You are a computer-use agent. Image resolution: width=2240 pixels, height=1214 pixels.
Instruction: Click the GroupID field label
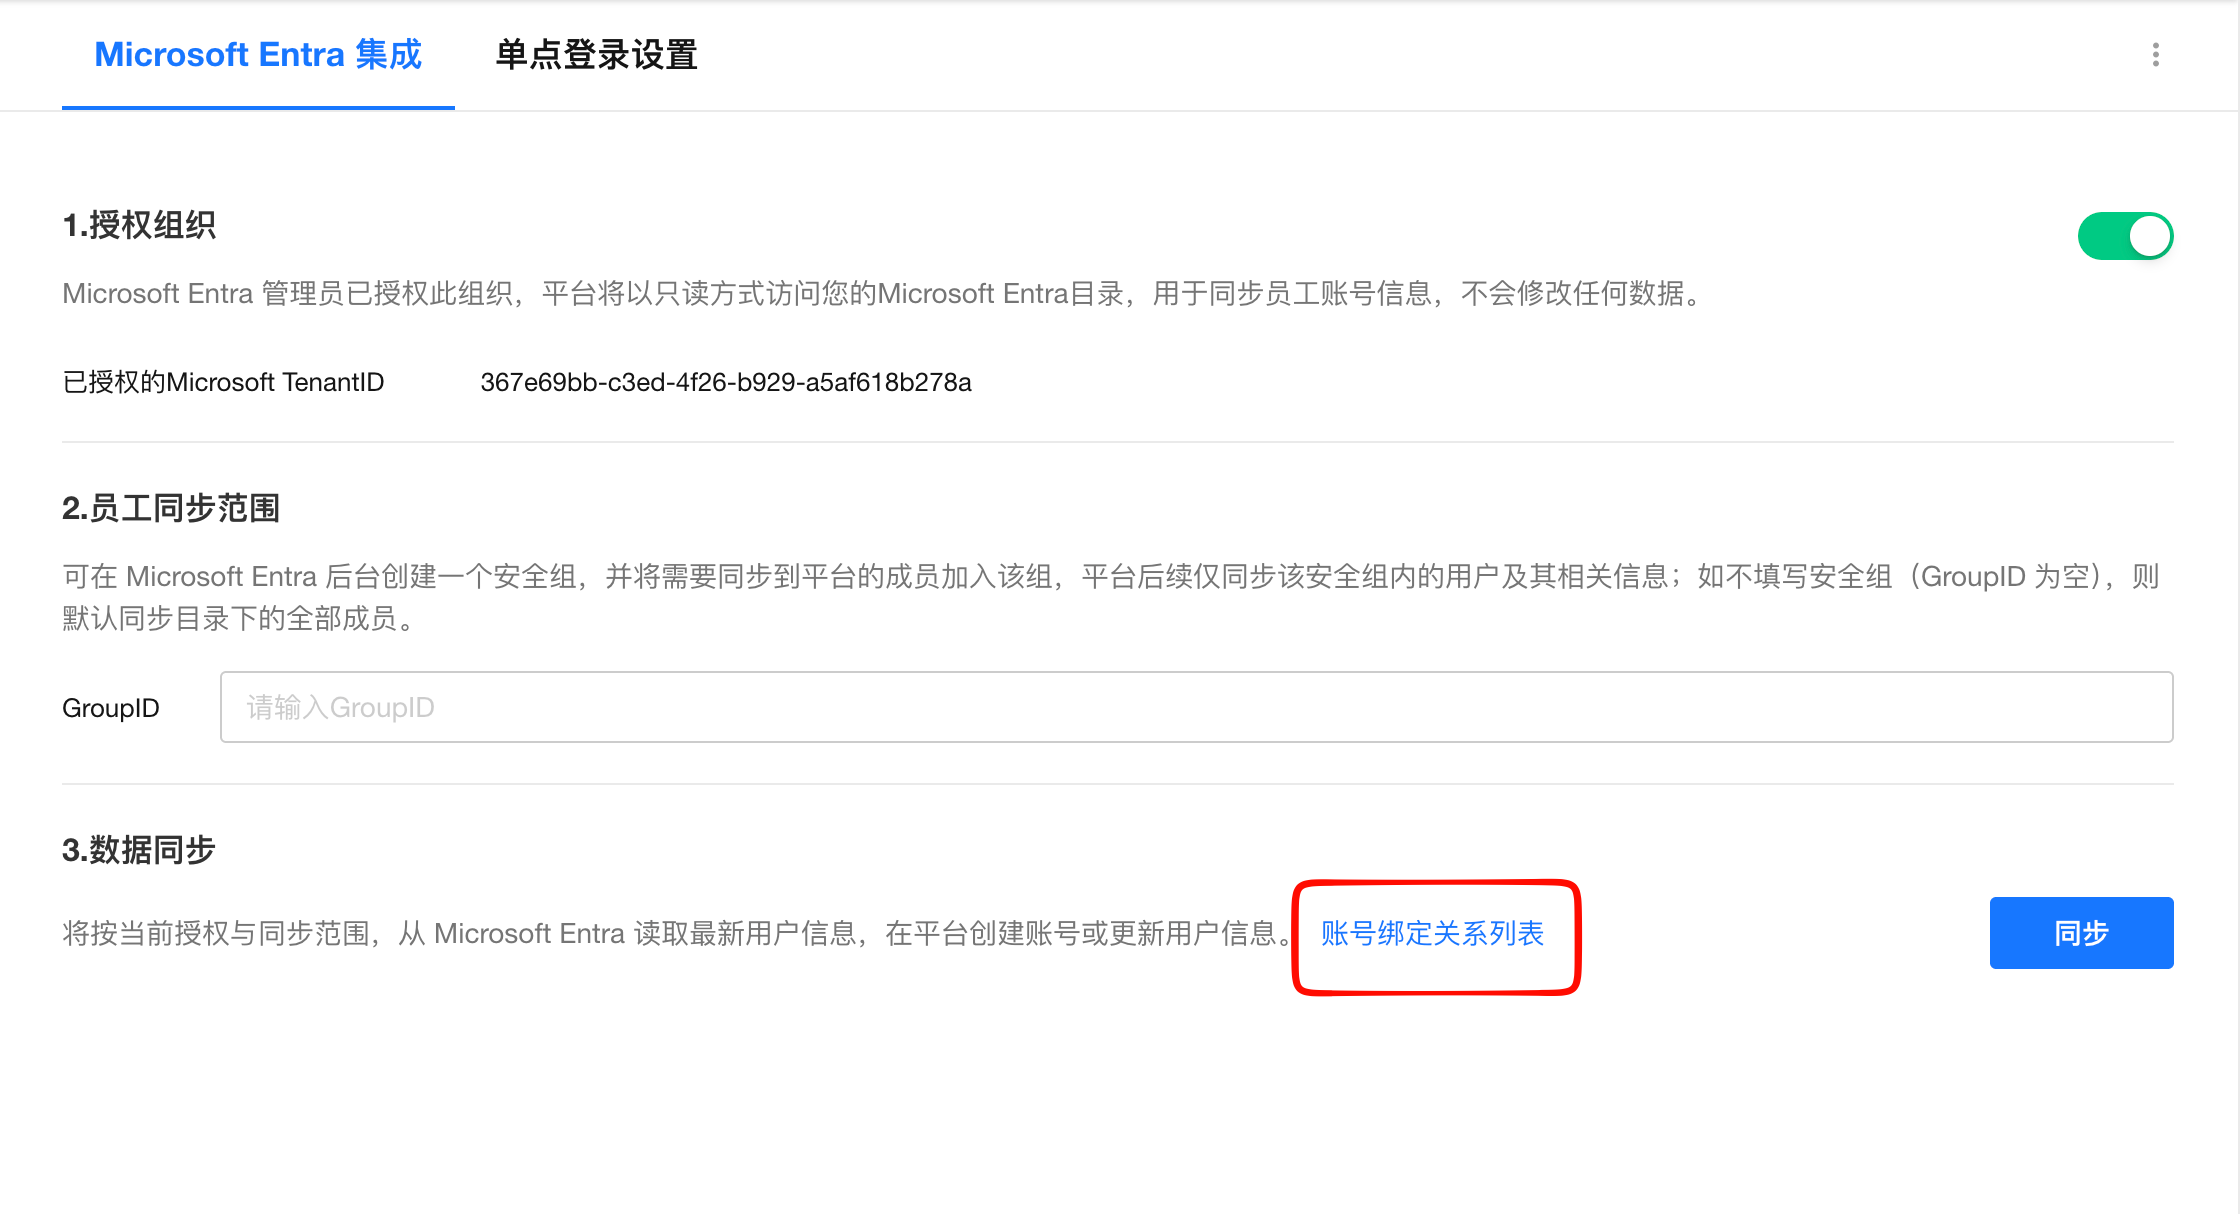pos(111,708)
